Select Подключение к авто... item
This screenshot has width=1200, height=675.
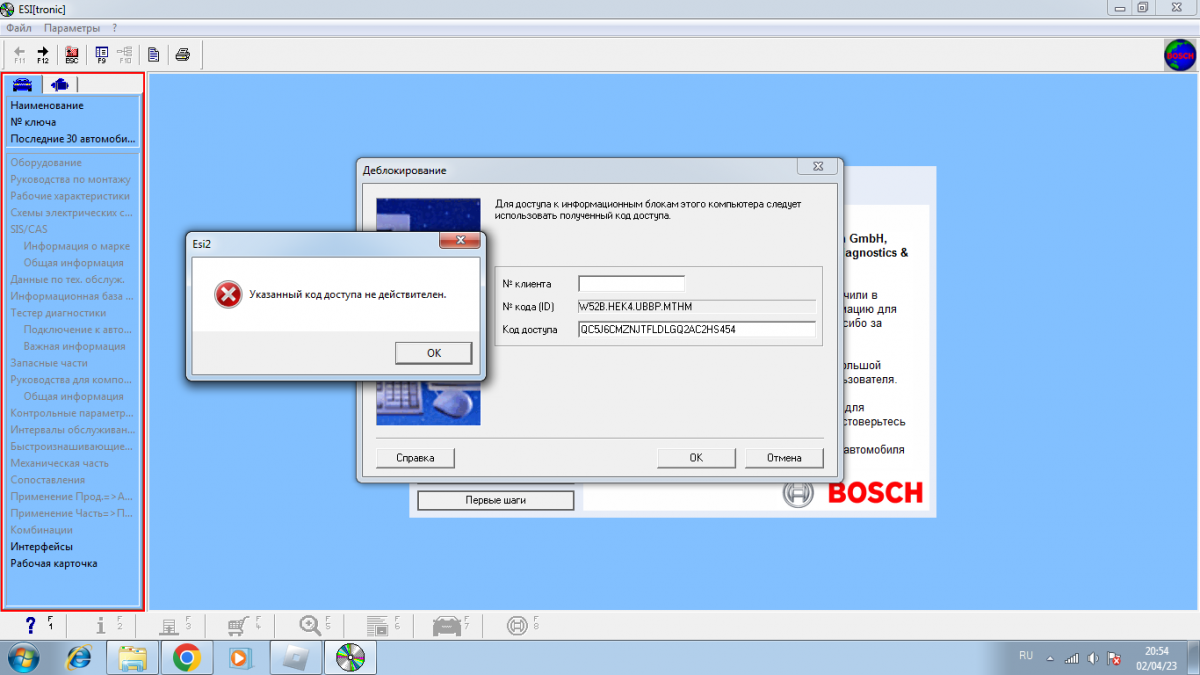pos(78,329)
